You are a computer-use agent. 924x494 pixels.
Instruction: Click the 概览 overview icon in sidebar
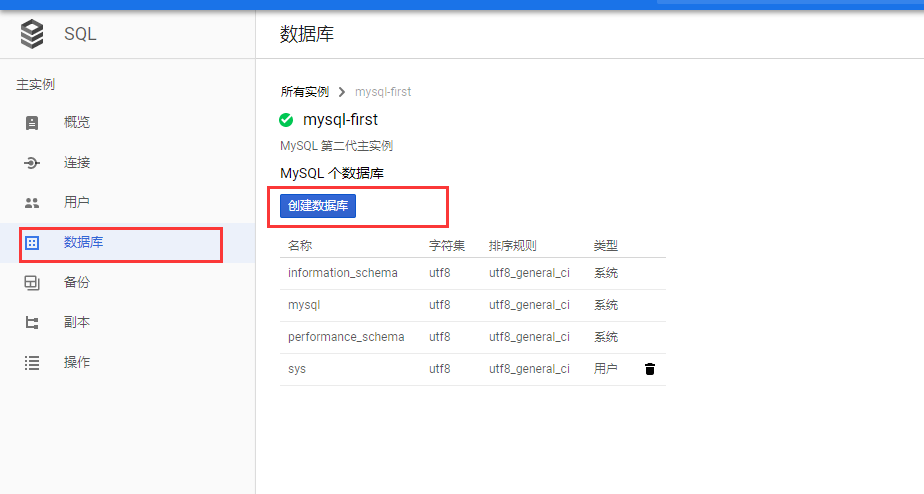(x=32, y=123)
